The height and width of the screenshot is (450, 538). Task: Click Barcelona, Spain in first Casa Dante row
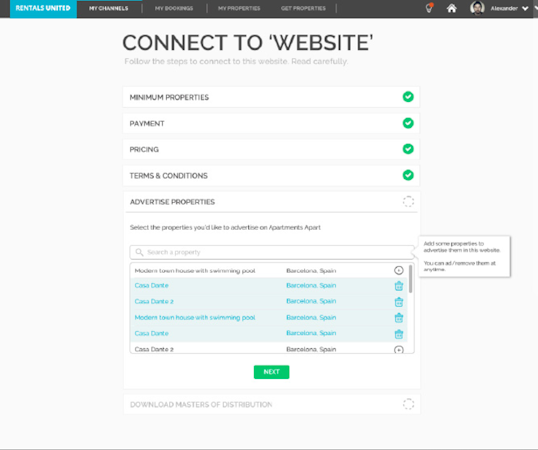tap(311, 285)
